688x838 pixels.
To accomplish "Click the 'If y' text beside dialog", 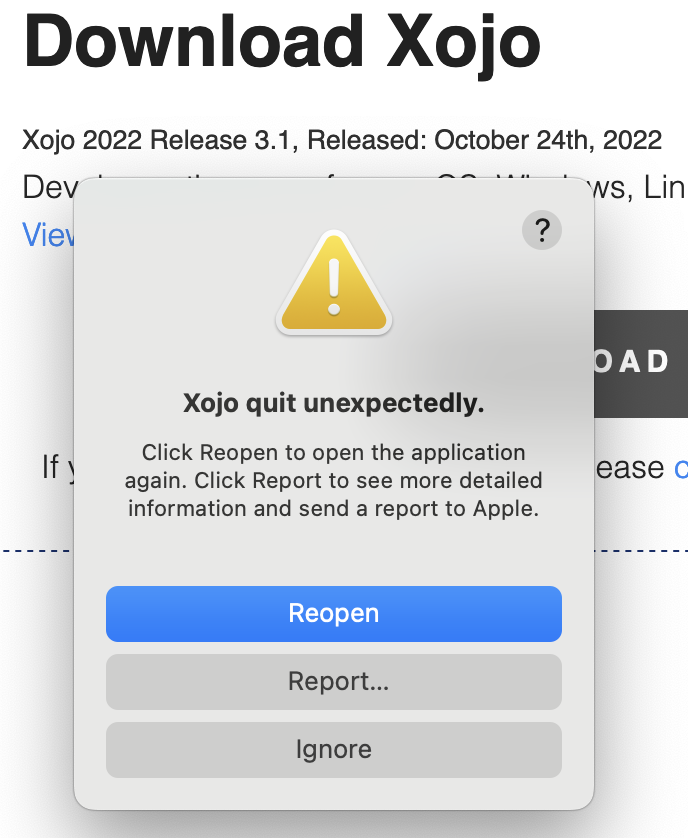I will (x=58, y=468).
